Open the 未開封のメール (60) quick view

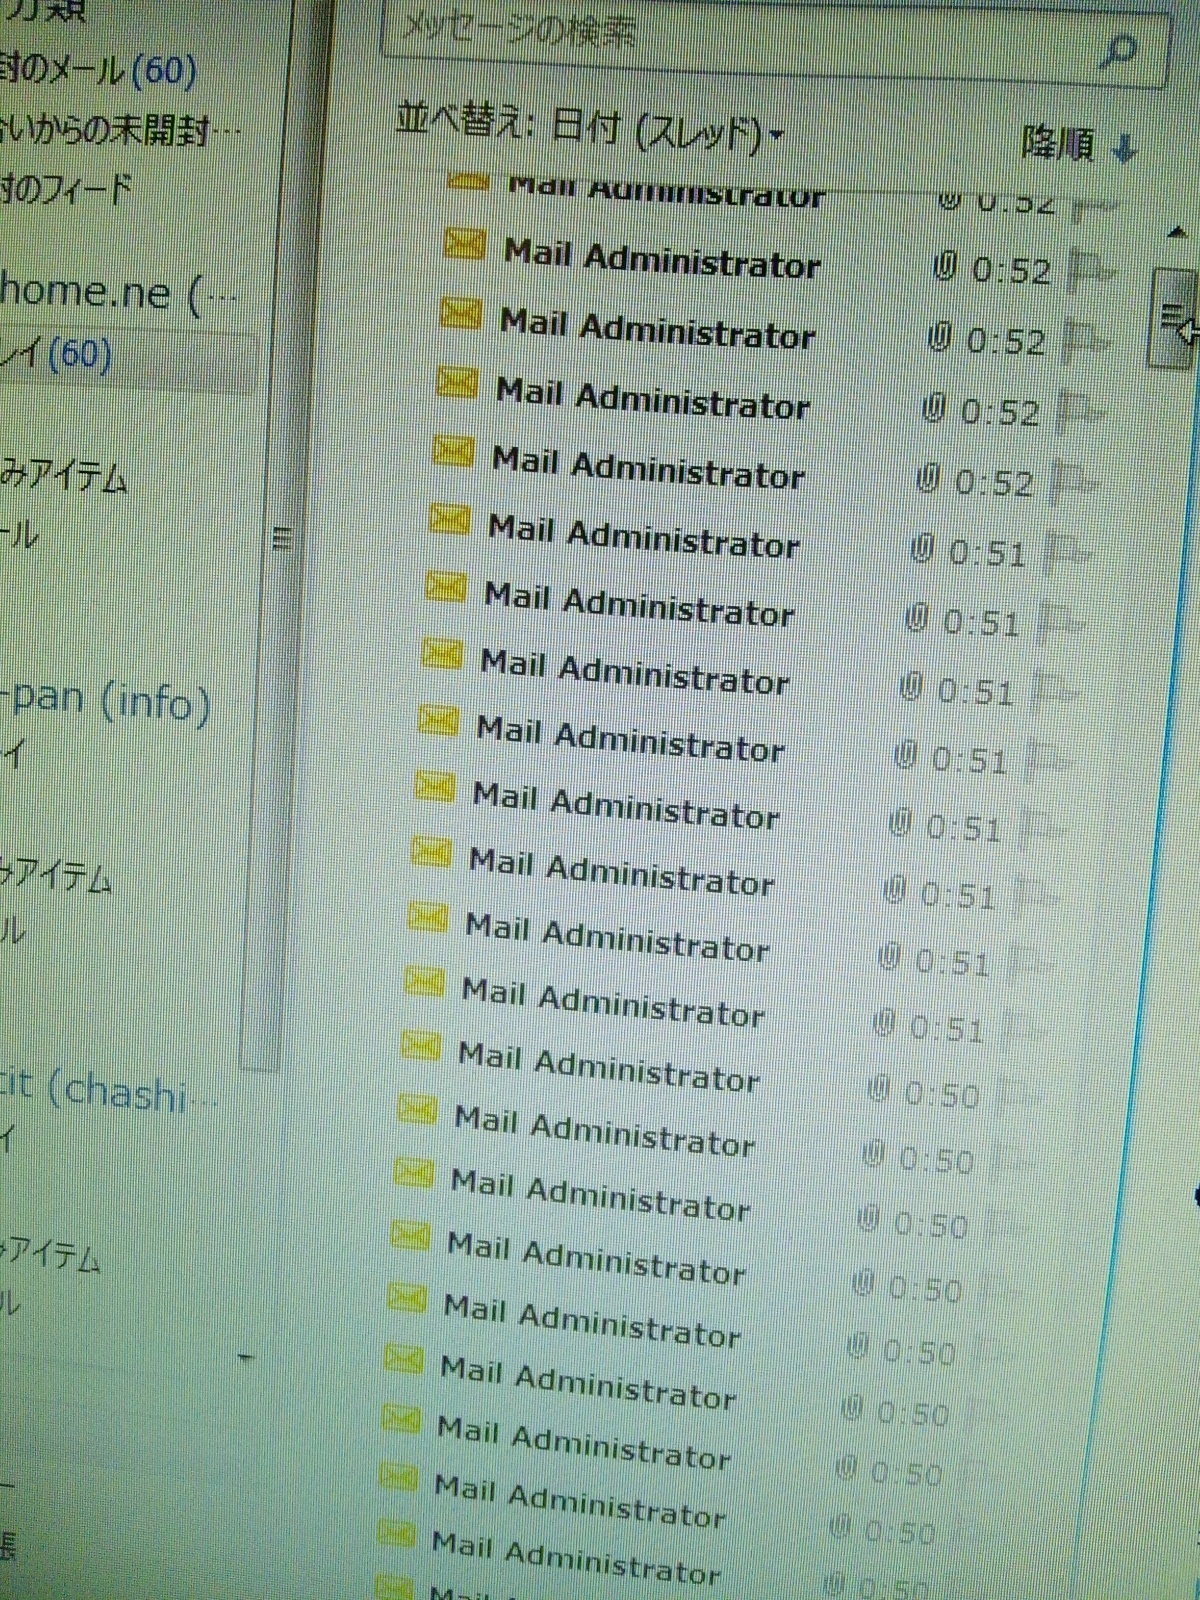[x=98, y=70]
